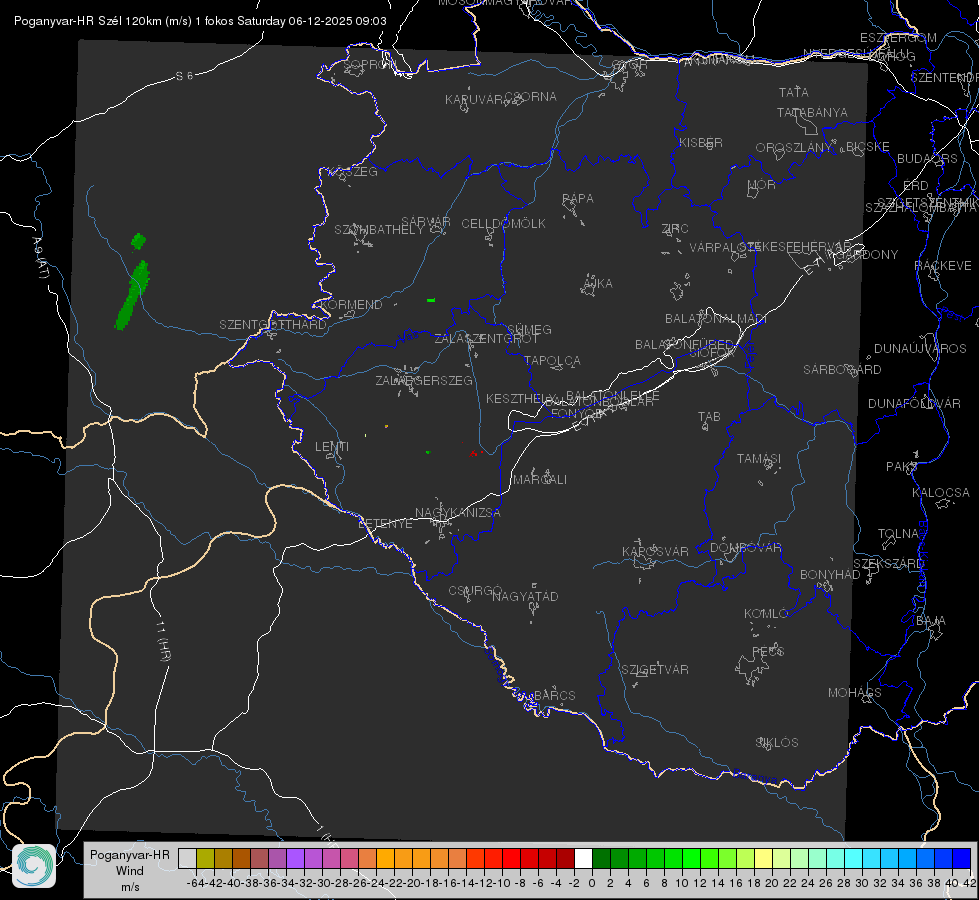Click the AJKA city label
Viewport: 979px width, 900px height.
(598, 284)
